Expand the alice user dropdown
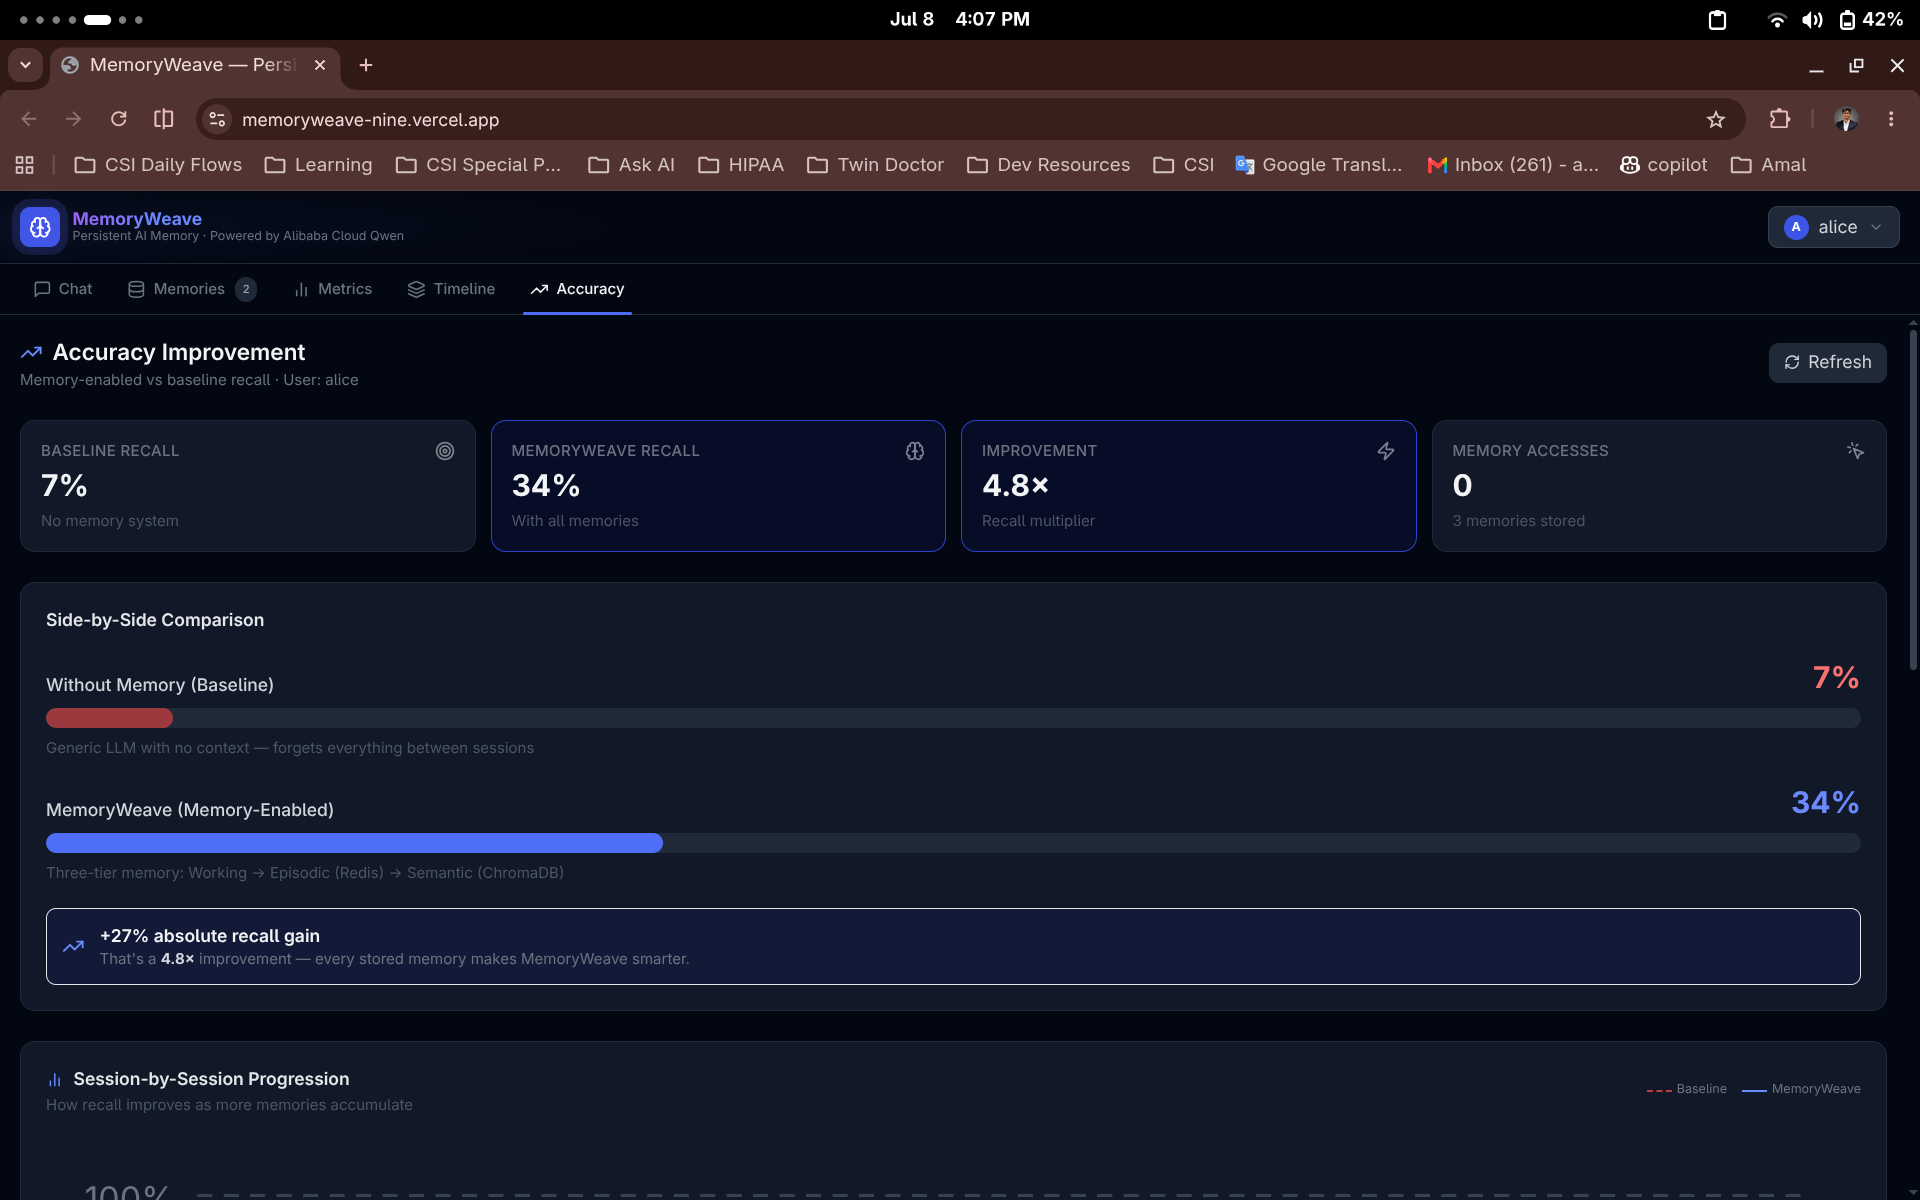Viewport: 1920px width, 1200px height. (1833, 227)
